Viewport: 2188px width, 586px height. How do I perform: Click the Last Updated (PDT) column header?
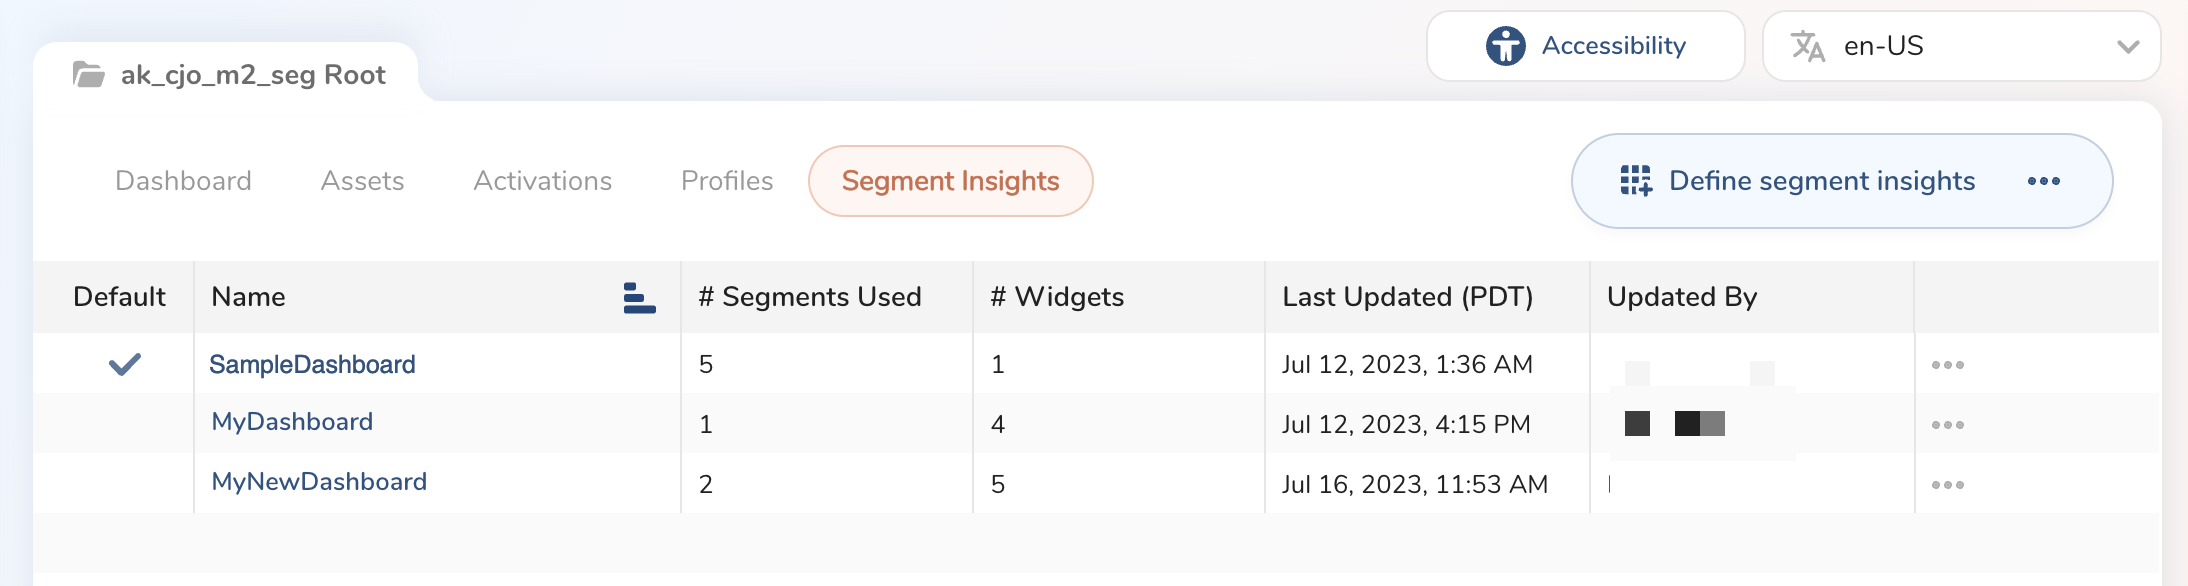pos(1407,297)
